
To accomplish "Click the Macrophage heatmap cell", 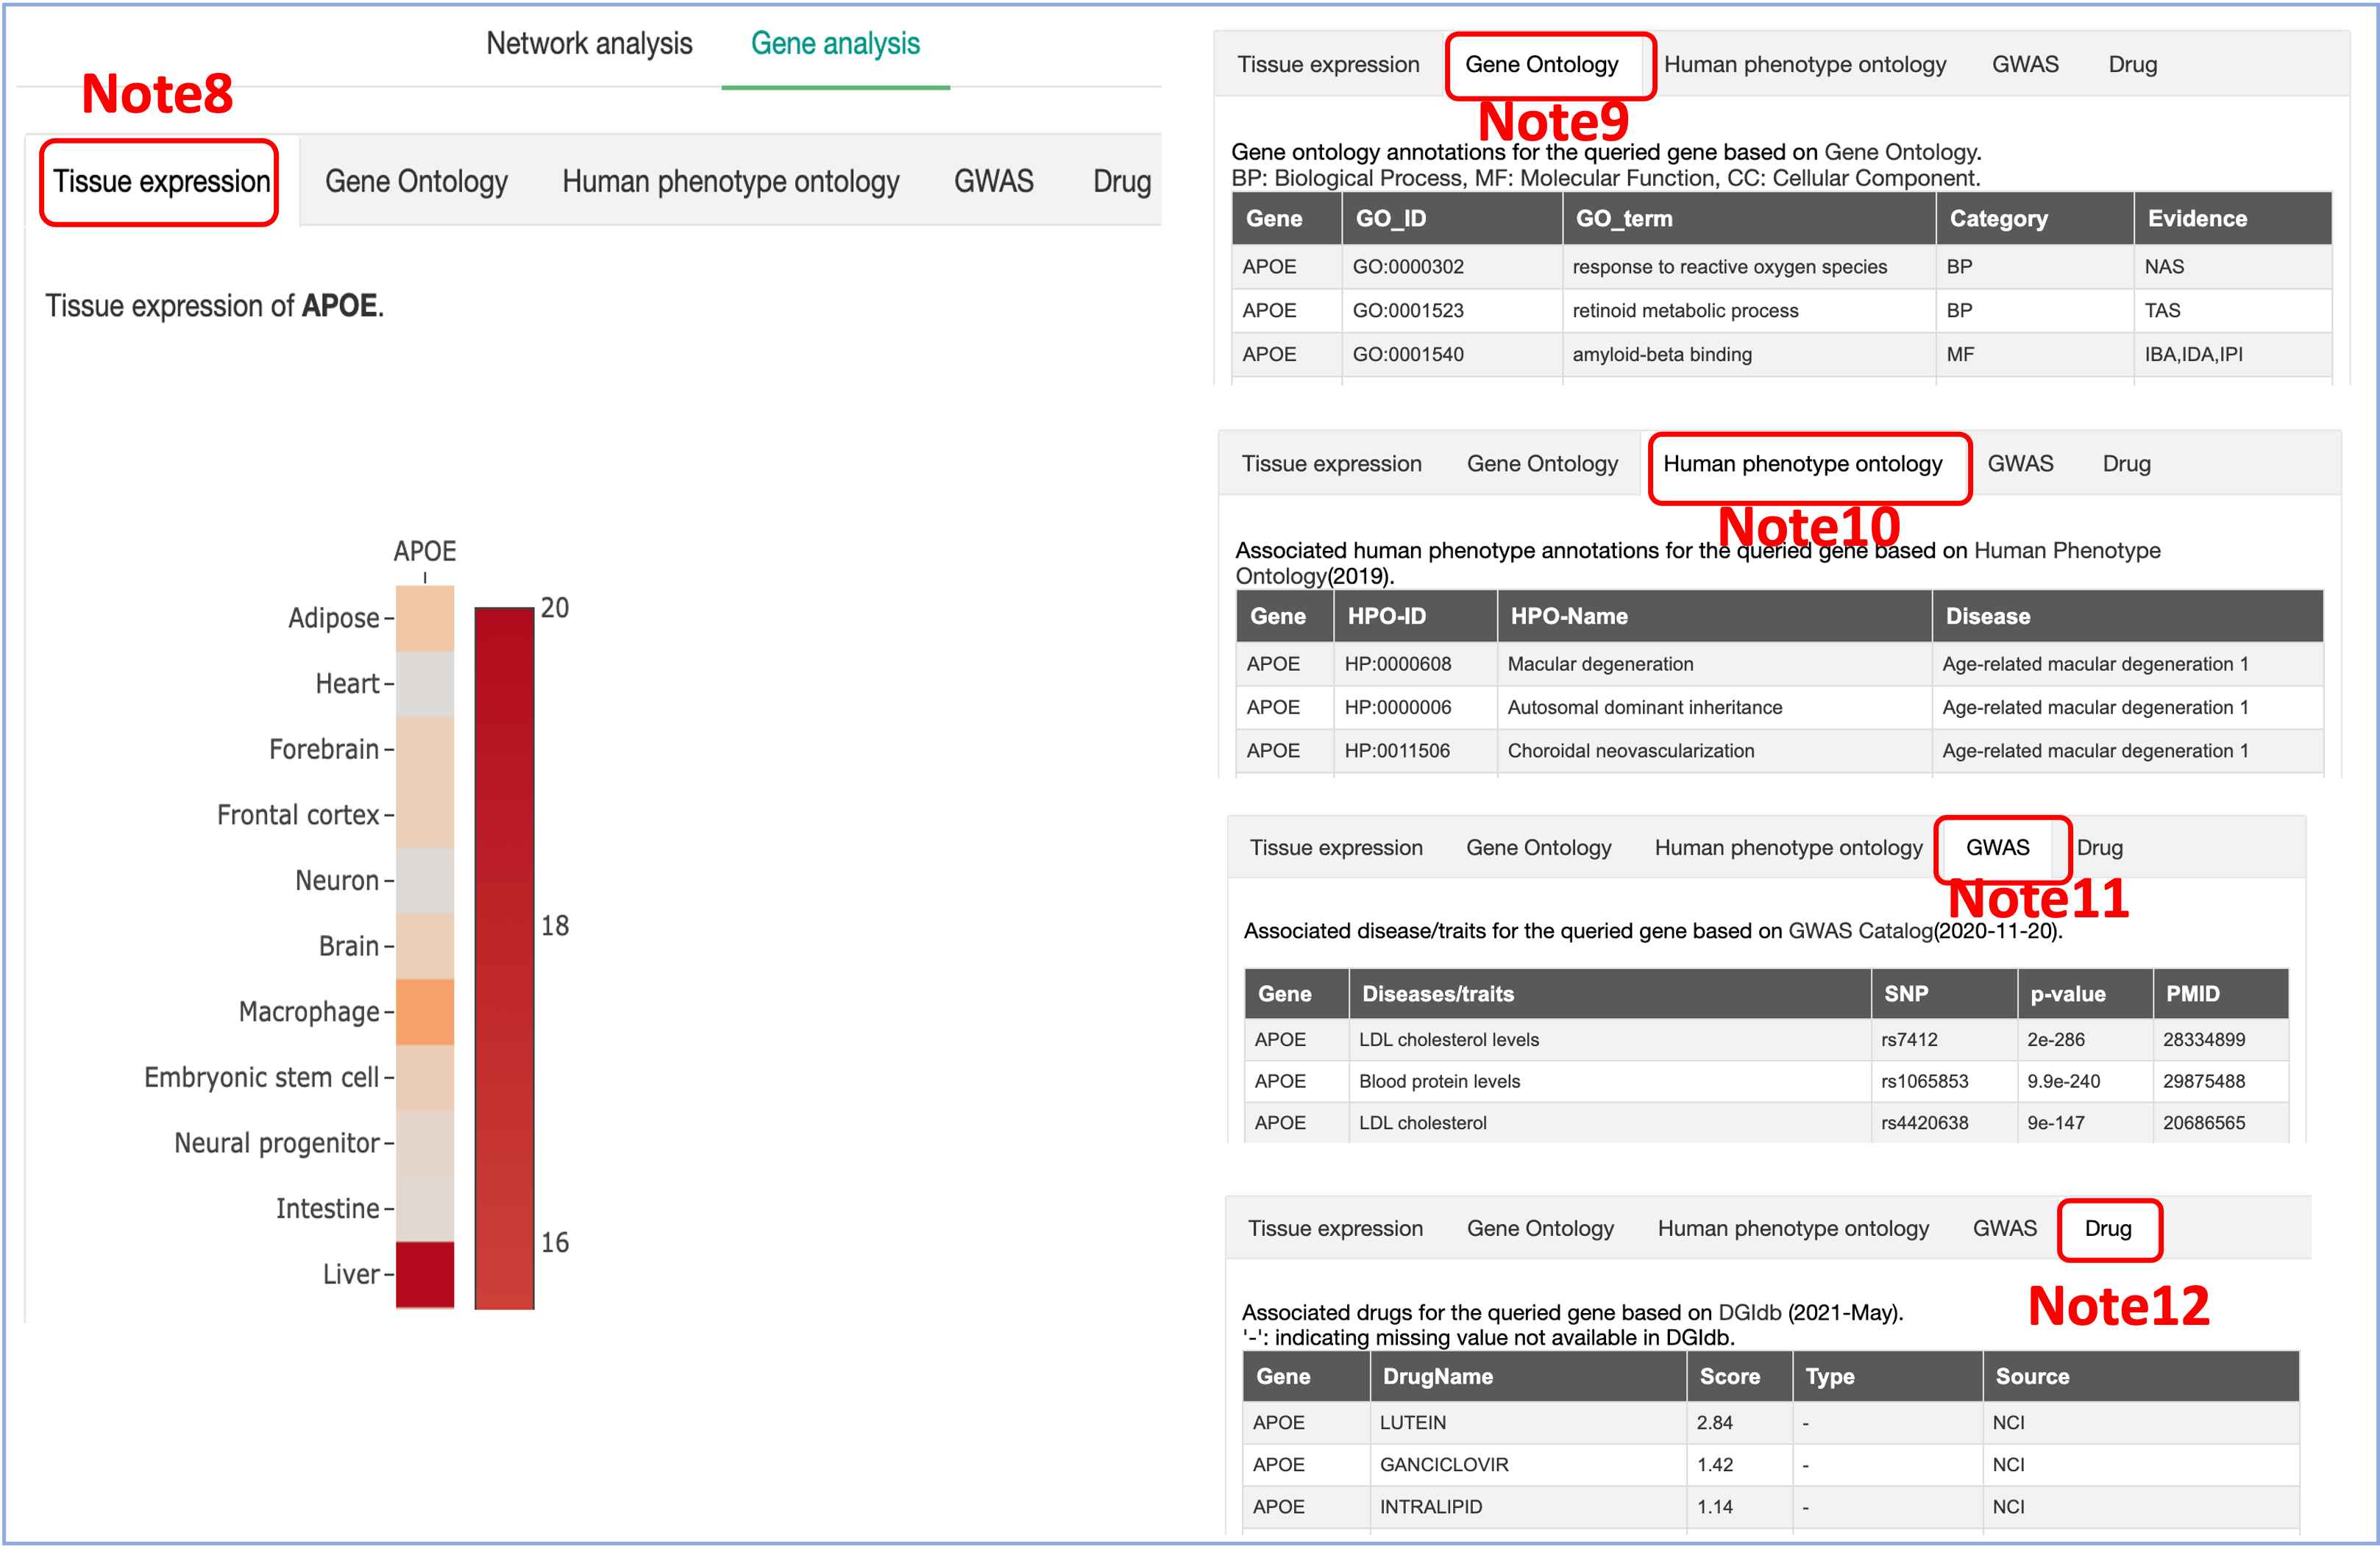I will pyautogui.click(x=425, y=1012).
